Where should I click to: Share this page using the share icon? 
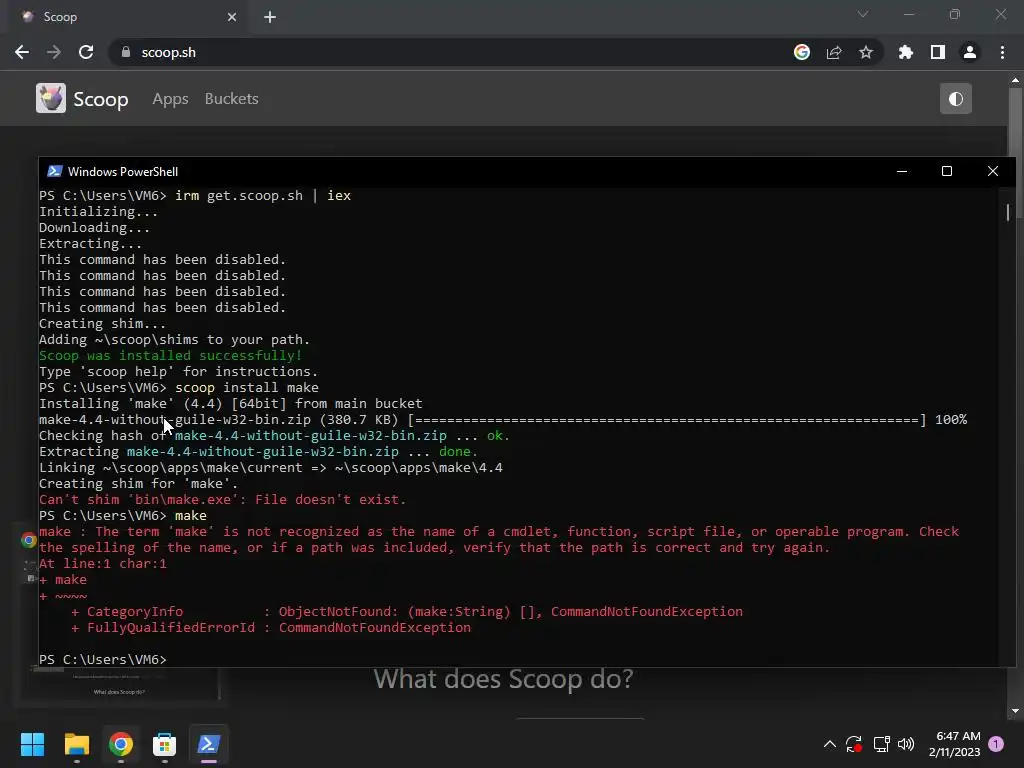point(834,52)
